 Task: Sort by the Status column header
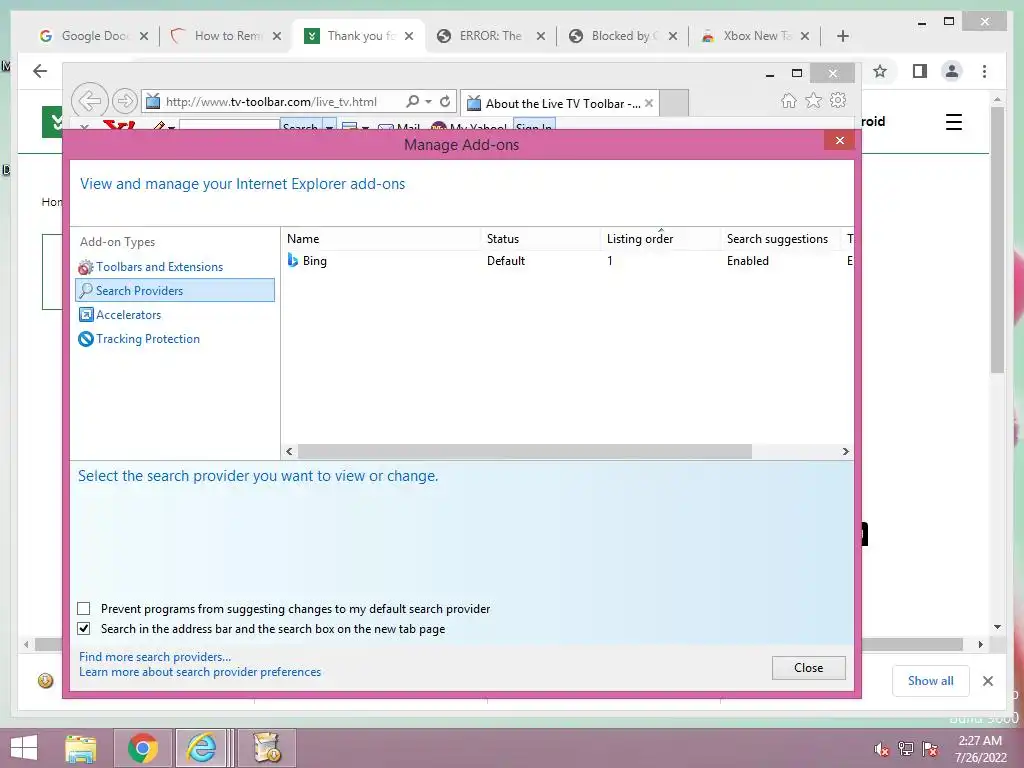tap(541, 238)
